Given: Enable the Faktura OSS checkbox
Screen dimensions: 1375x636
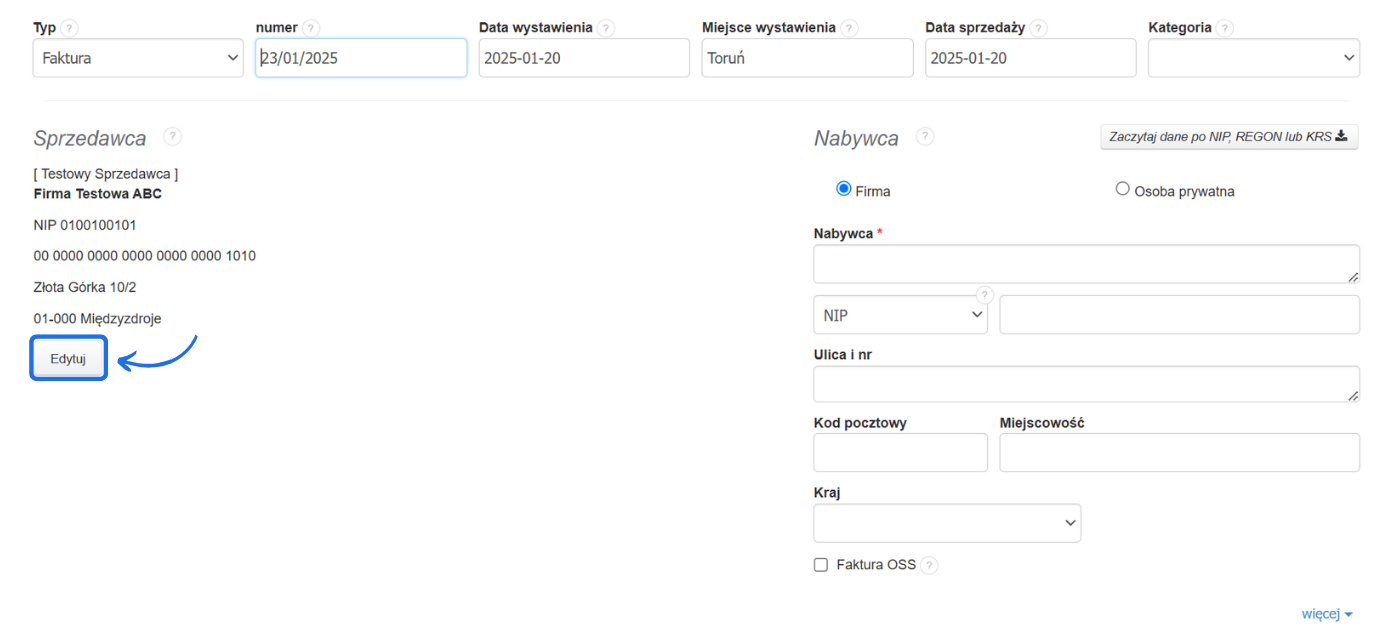Looking at the screenshot, I should [821, 565].
